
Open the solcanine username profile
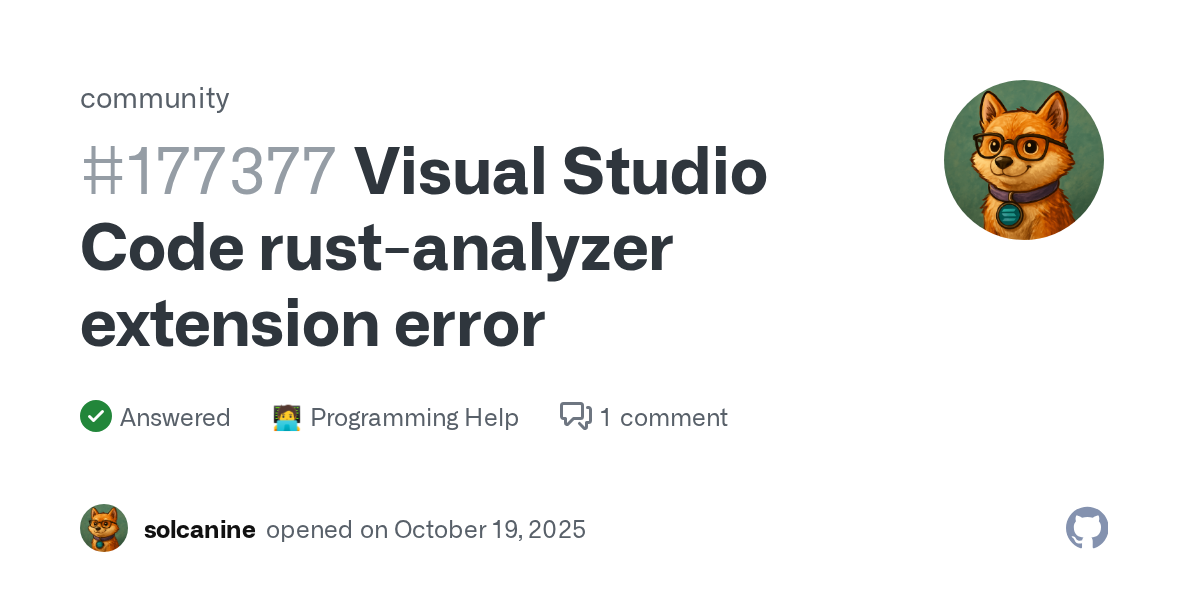click(x=200, y=529)
